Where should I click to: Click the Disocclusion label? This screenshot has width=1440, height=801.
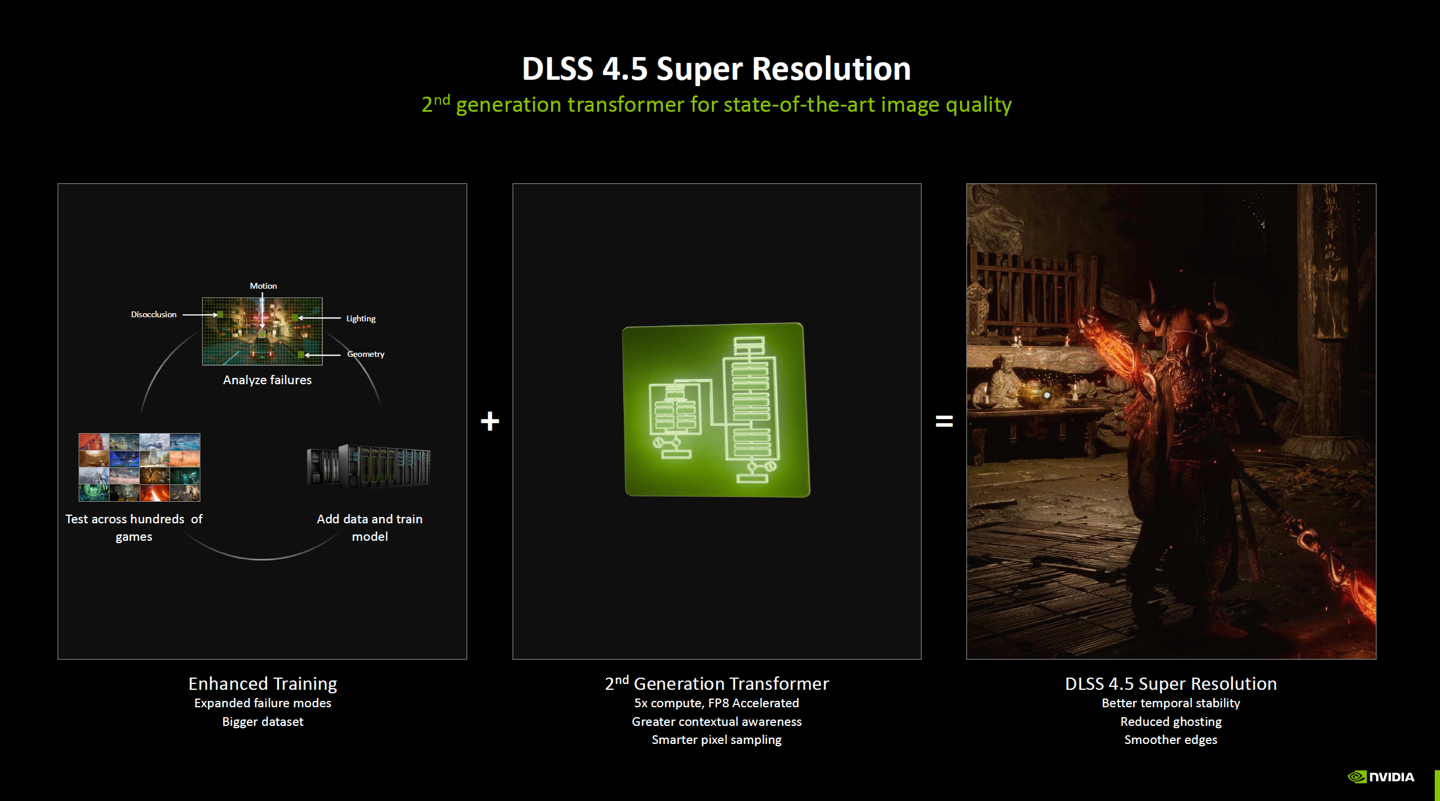point(153,314)
